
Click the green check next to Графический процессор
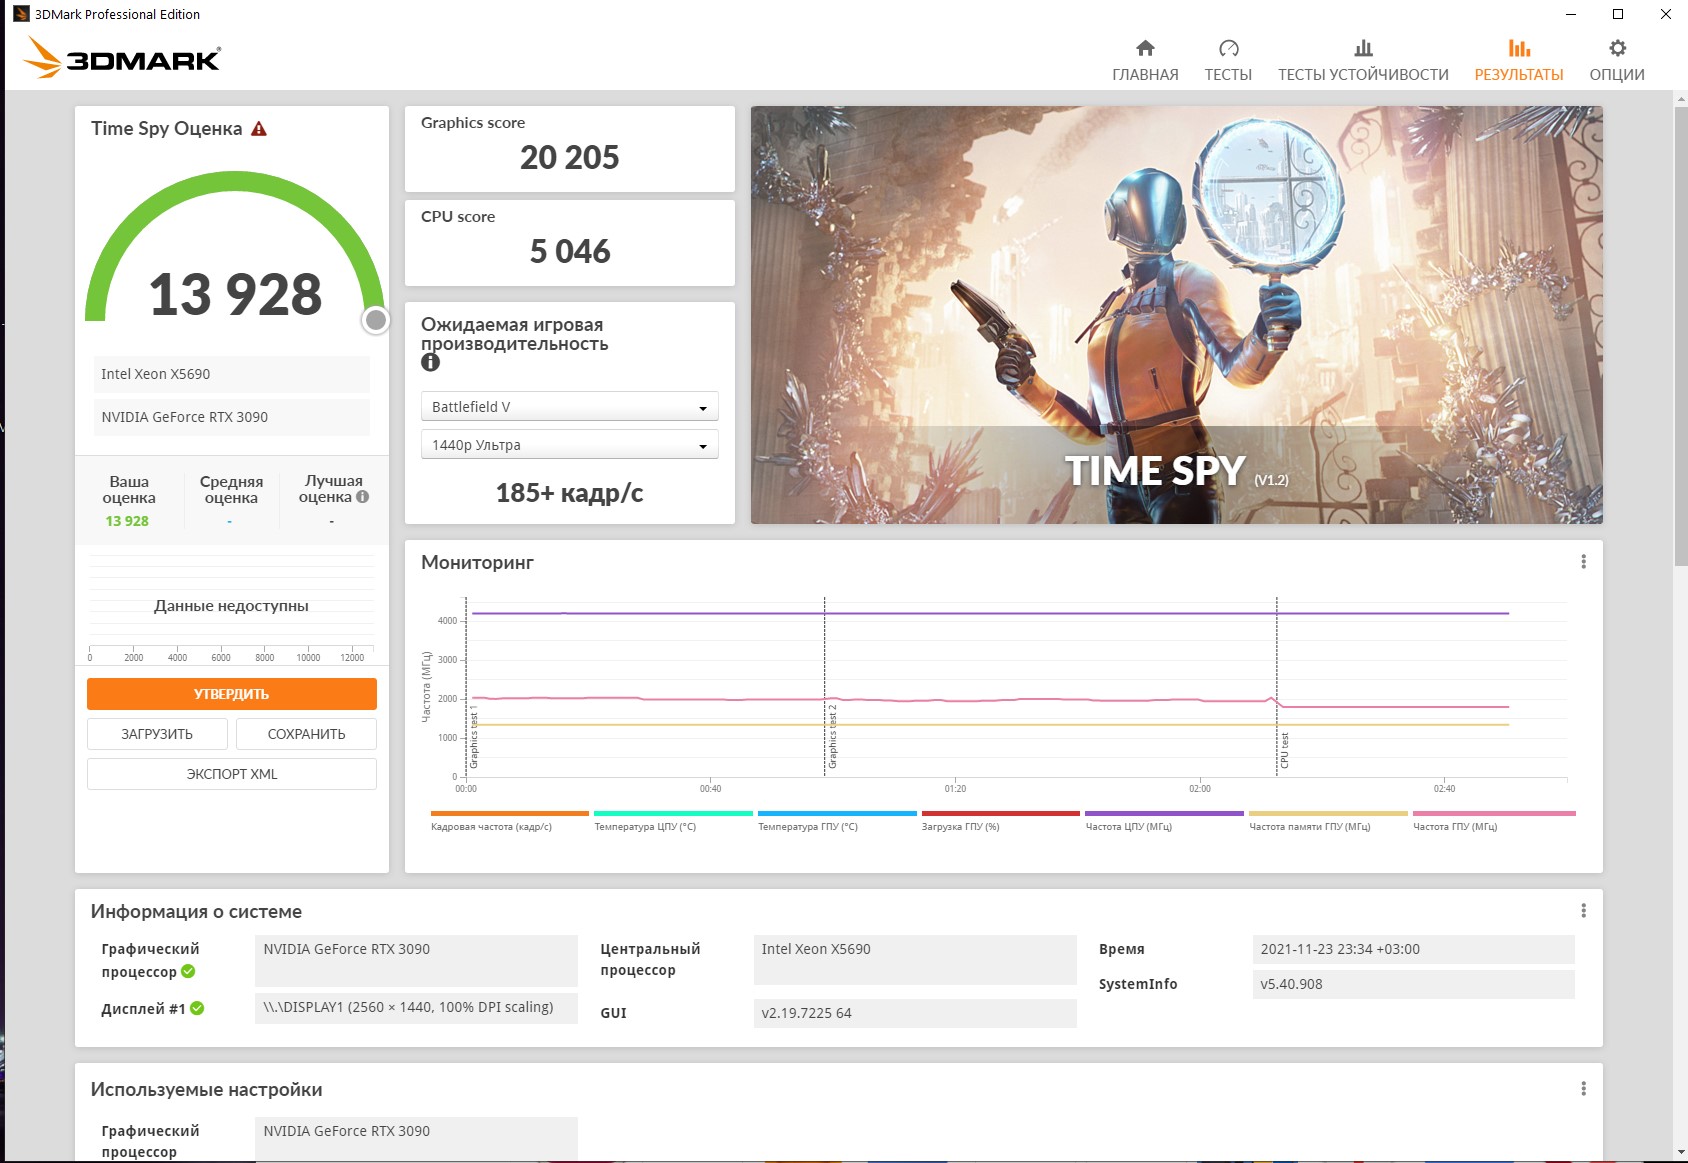click(x=188, y=971)
